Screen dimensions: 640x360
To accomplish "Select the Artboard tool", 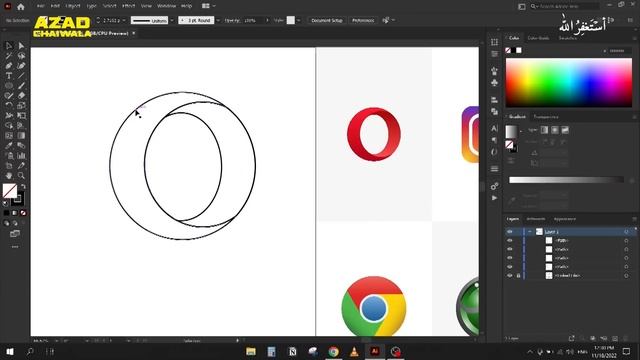I will click(x=9, y=166).
